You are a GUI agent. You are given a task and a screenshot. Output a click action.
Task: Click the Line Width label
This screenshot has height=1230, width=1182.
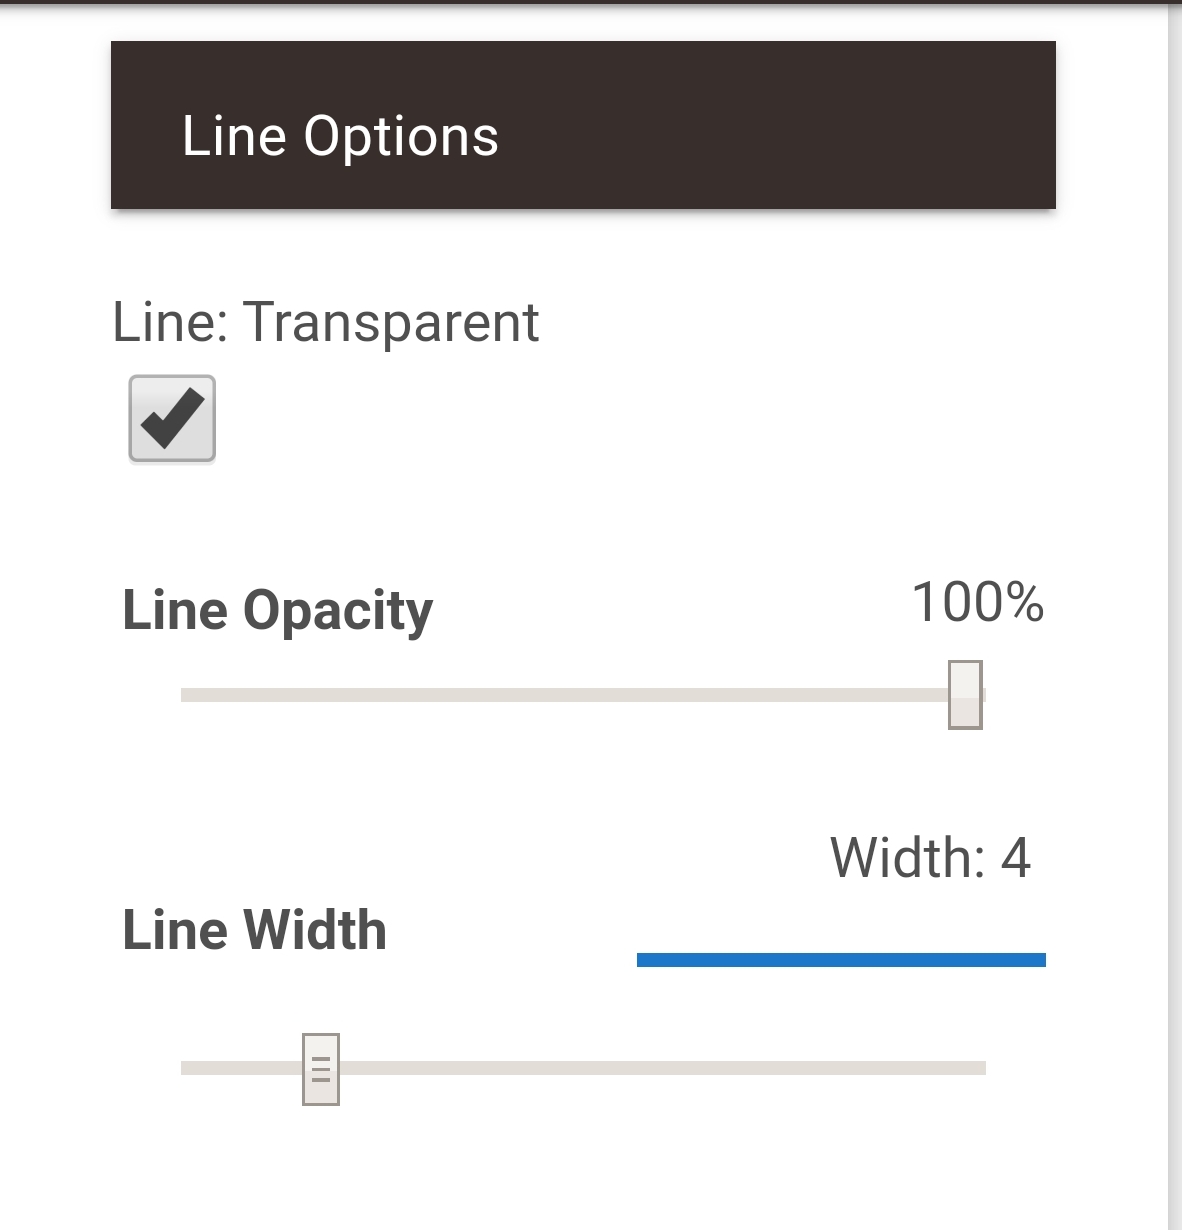point(254,930)
